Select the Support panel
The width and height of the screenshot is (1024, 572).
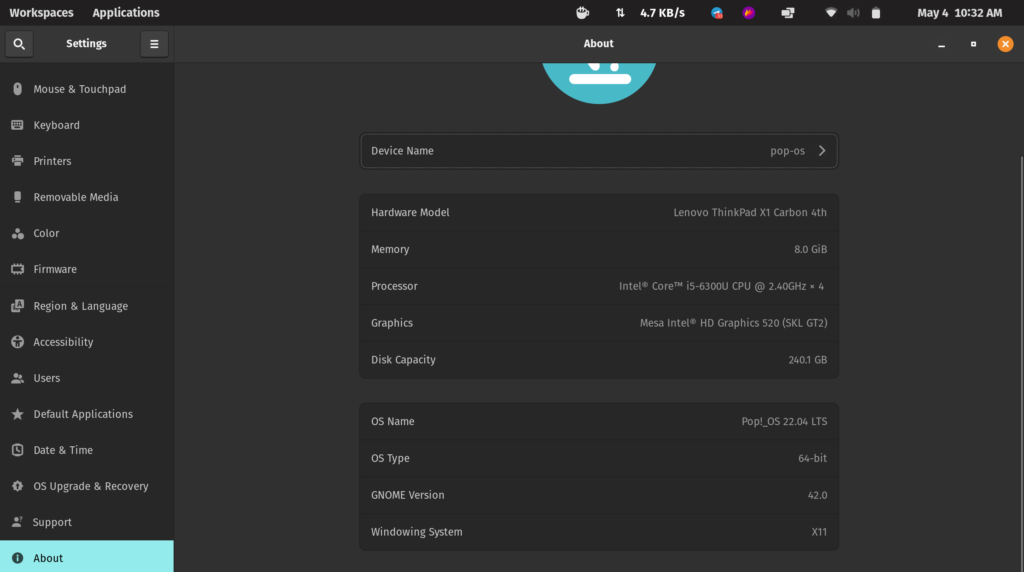[87, 522]
